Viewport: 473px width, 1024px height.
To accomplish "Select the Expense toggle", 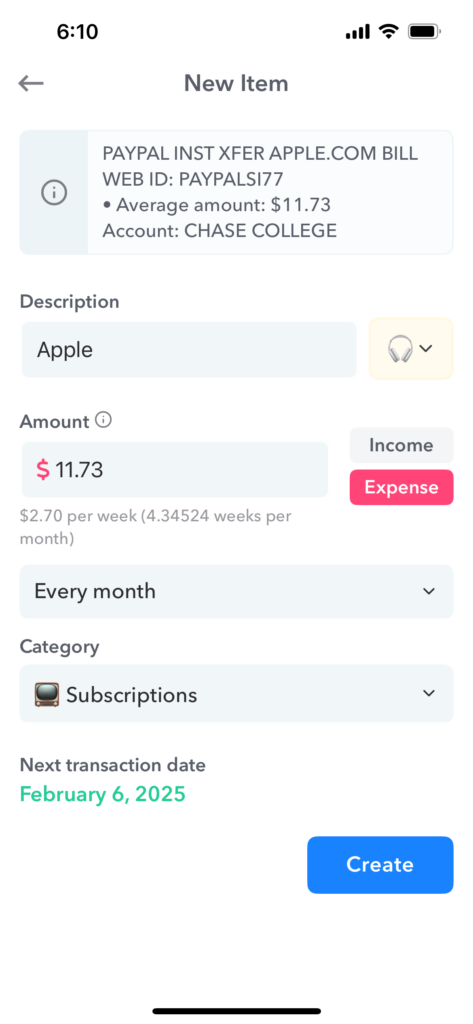I will click(x=401, y=487).
